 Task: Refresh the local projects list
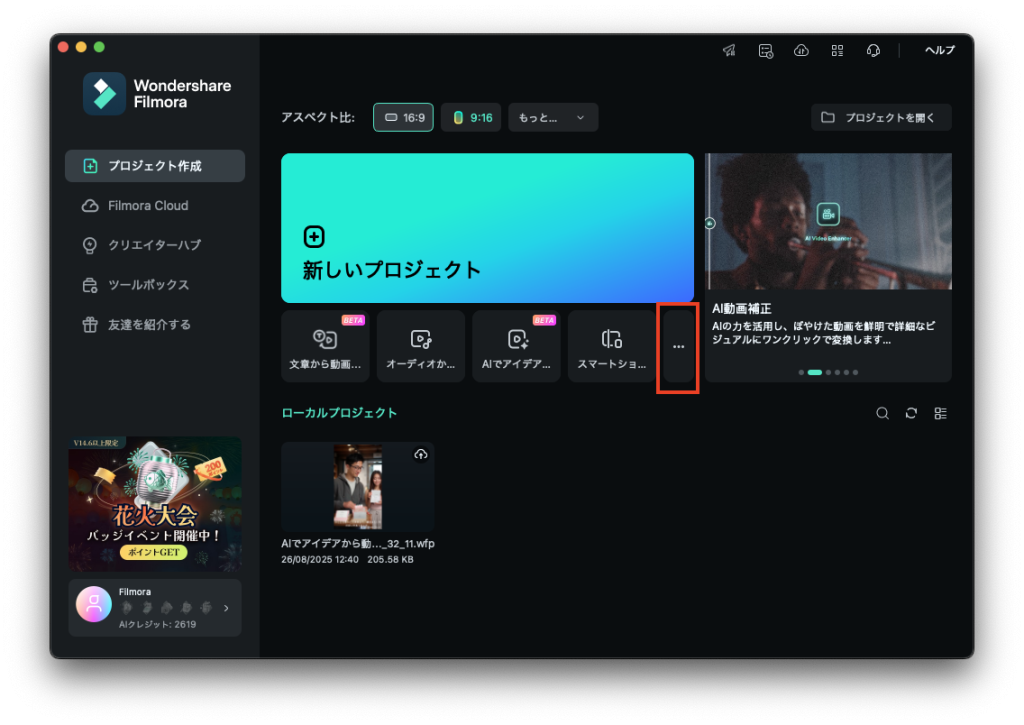911,413
